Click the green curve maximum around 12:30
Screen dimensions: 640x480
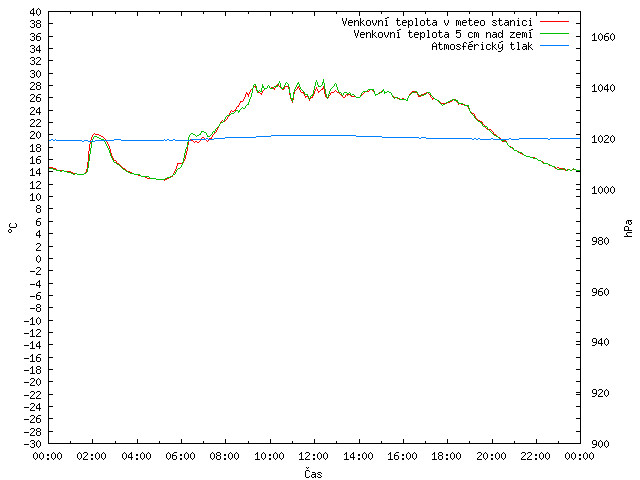pos(323,80)
